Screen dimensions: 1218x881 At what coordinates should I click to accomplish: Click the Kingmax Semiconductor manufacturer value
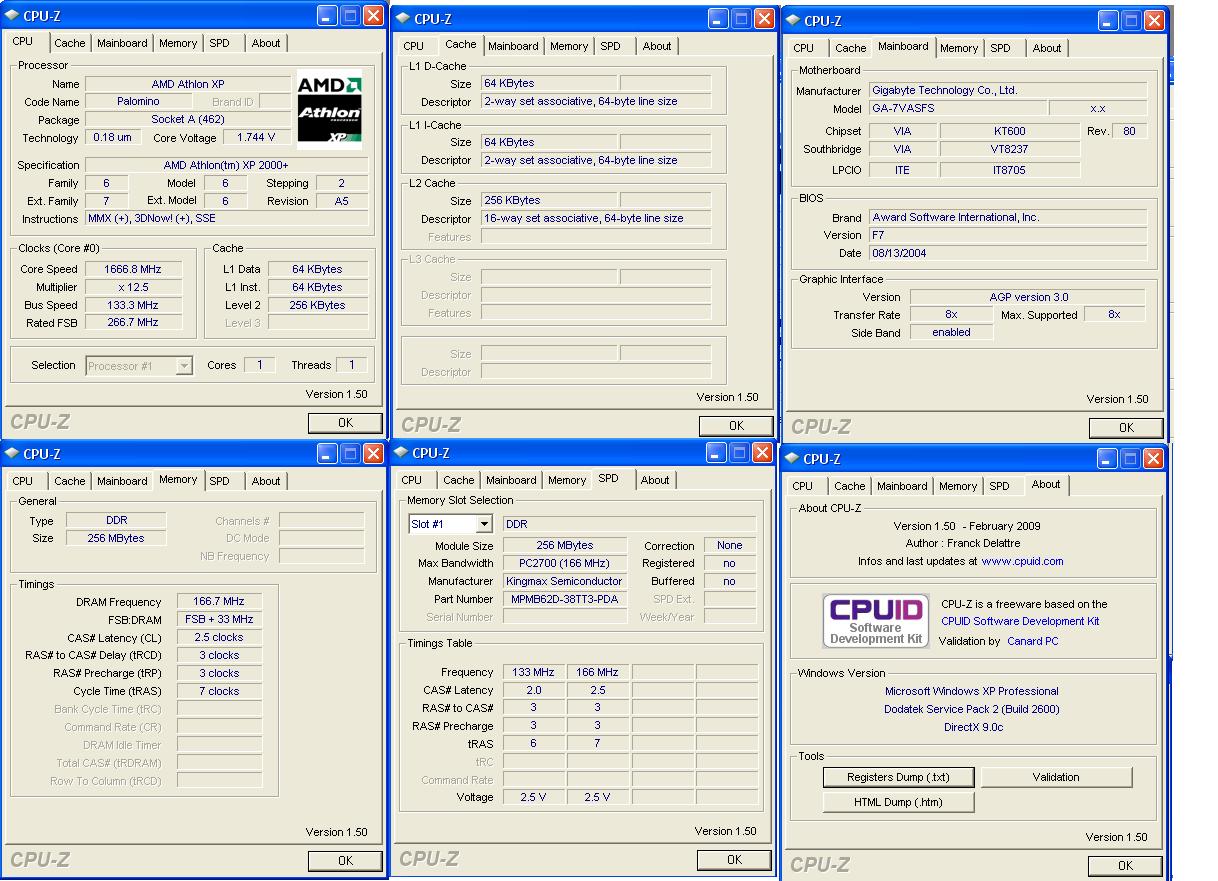(x=564, y=581)
